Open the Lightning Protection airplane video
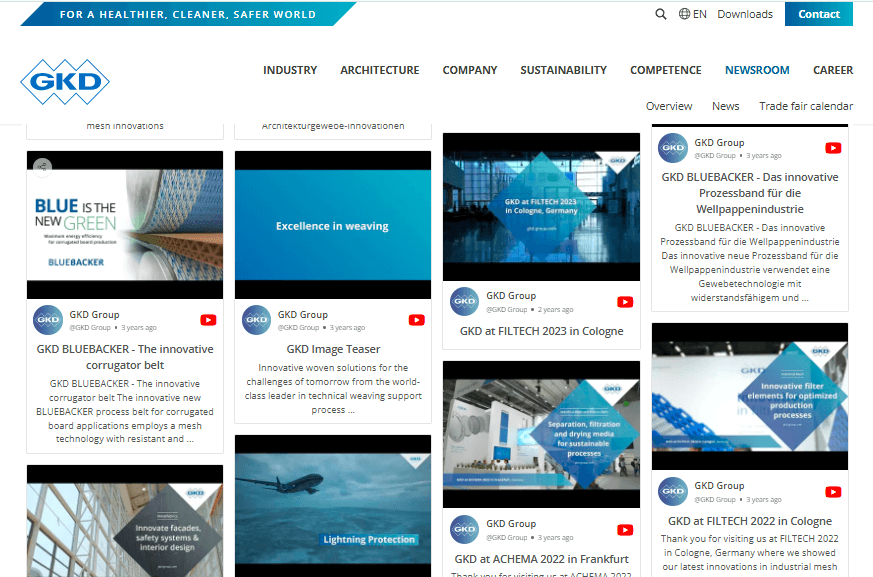The width and height of the screenshot is (873, 577). (332, 505)
